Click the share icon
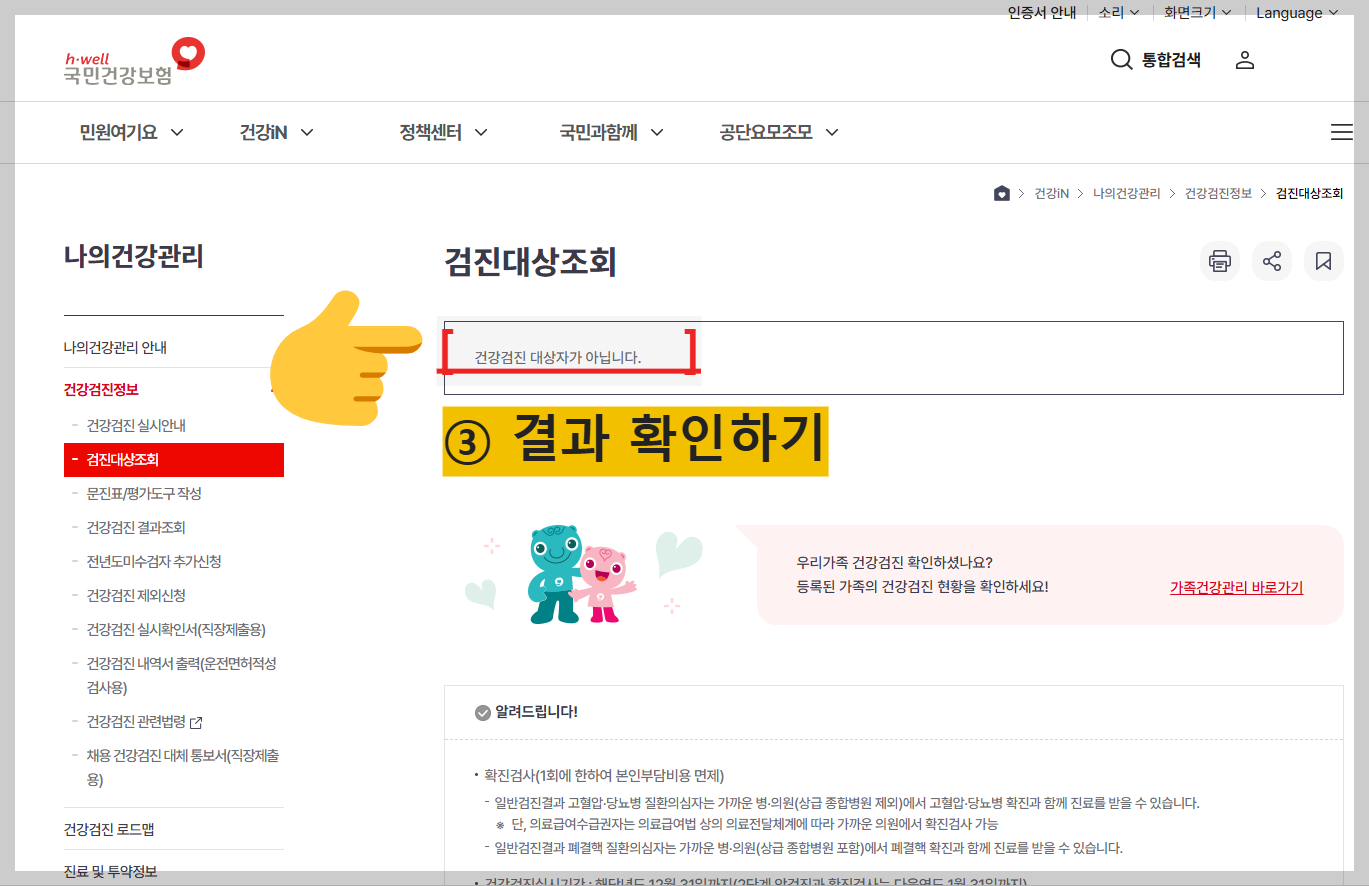 coord(1271,262)
